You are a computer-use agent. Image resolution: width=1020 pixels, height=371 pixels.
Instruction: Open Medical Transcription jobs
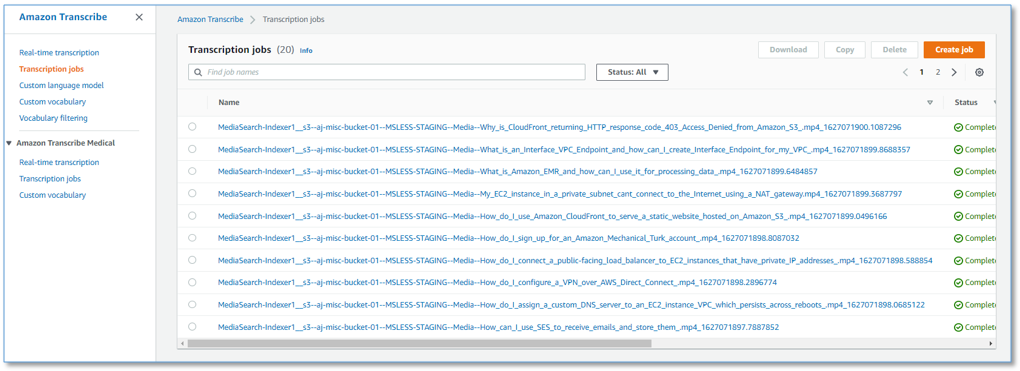point(50,178)
